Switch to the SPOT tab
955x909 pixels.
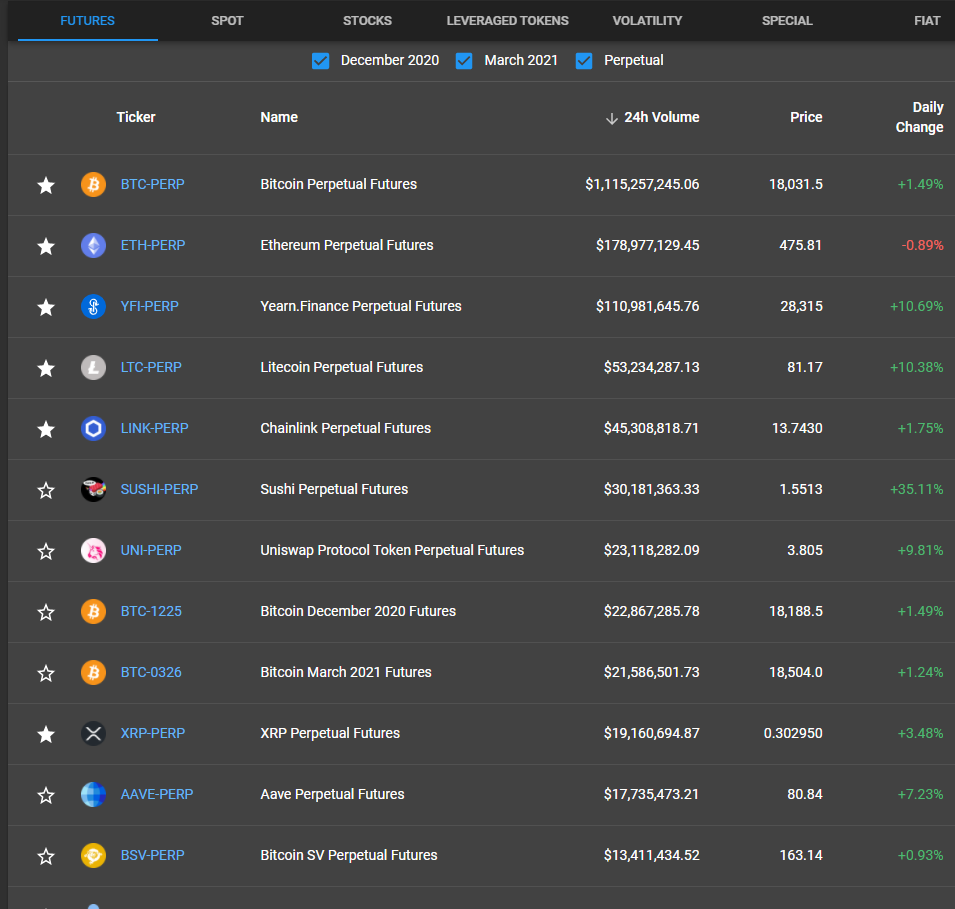click(x=227, y=21)
